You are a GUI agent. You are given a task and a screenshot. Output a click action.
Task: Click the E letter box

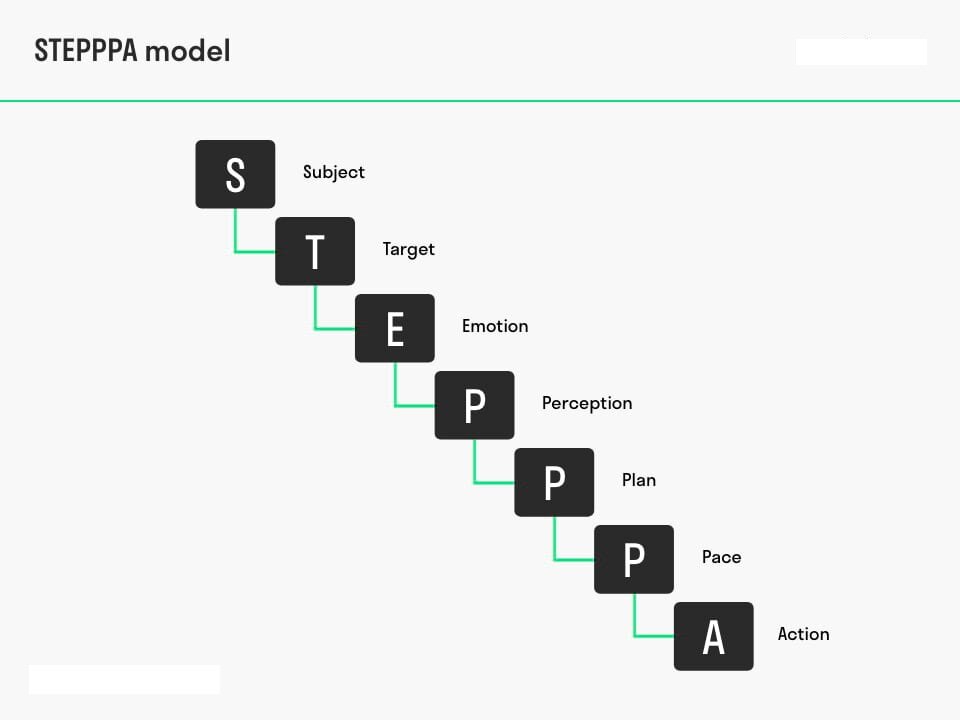tap(395, 328)
